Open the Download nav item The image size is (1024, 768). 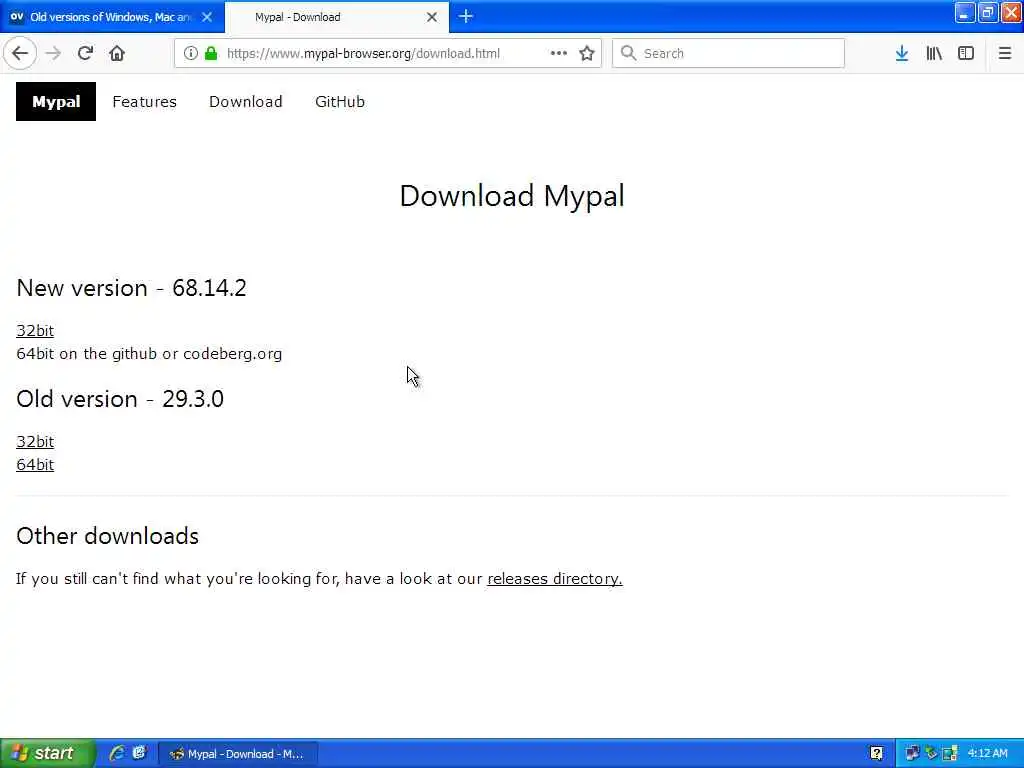(246, 102)
